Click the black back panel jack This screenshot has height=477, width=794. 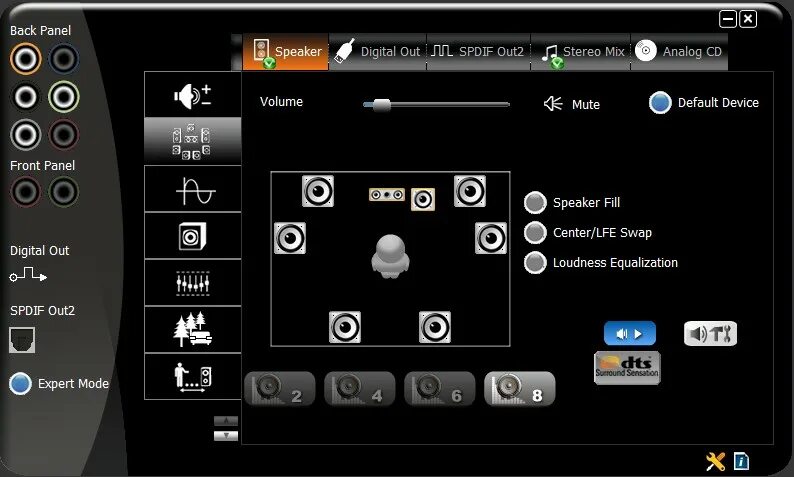coord(25,97)
